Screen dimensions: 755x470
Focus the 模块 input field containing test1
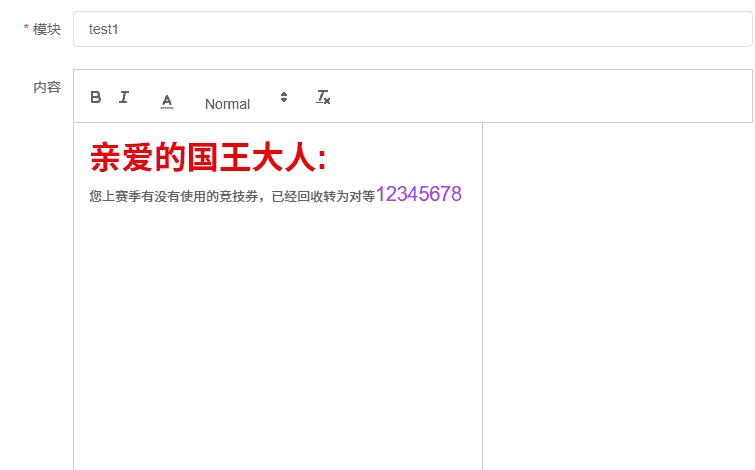[x=413, y=29]
